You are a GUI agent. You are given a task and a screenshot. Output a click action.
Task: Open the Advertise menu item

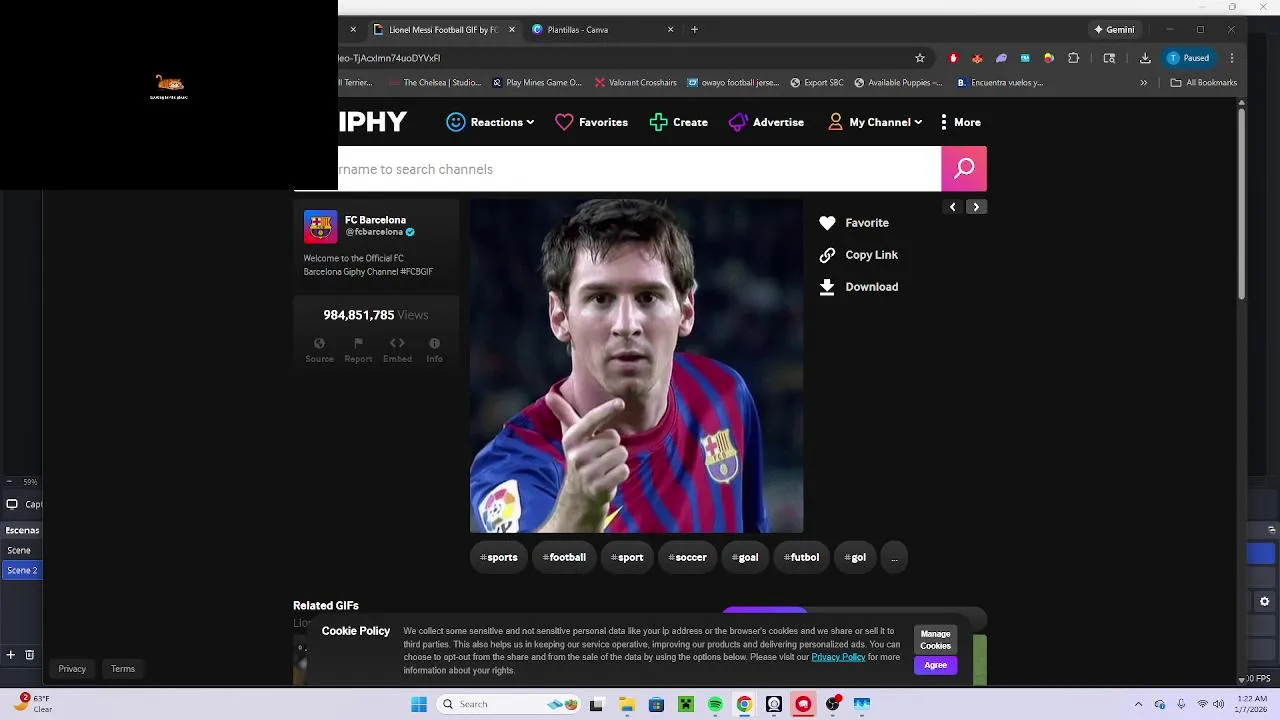[767, 122]
